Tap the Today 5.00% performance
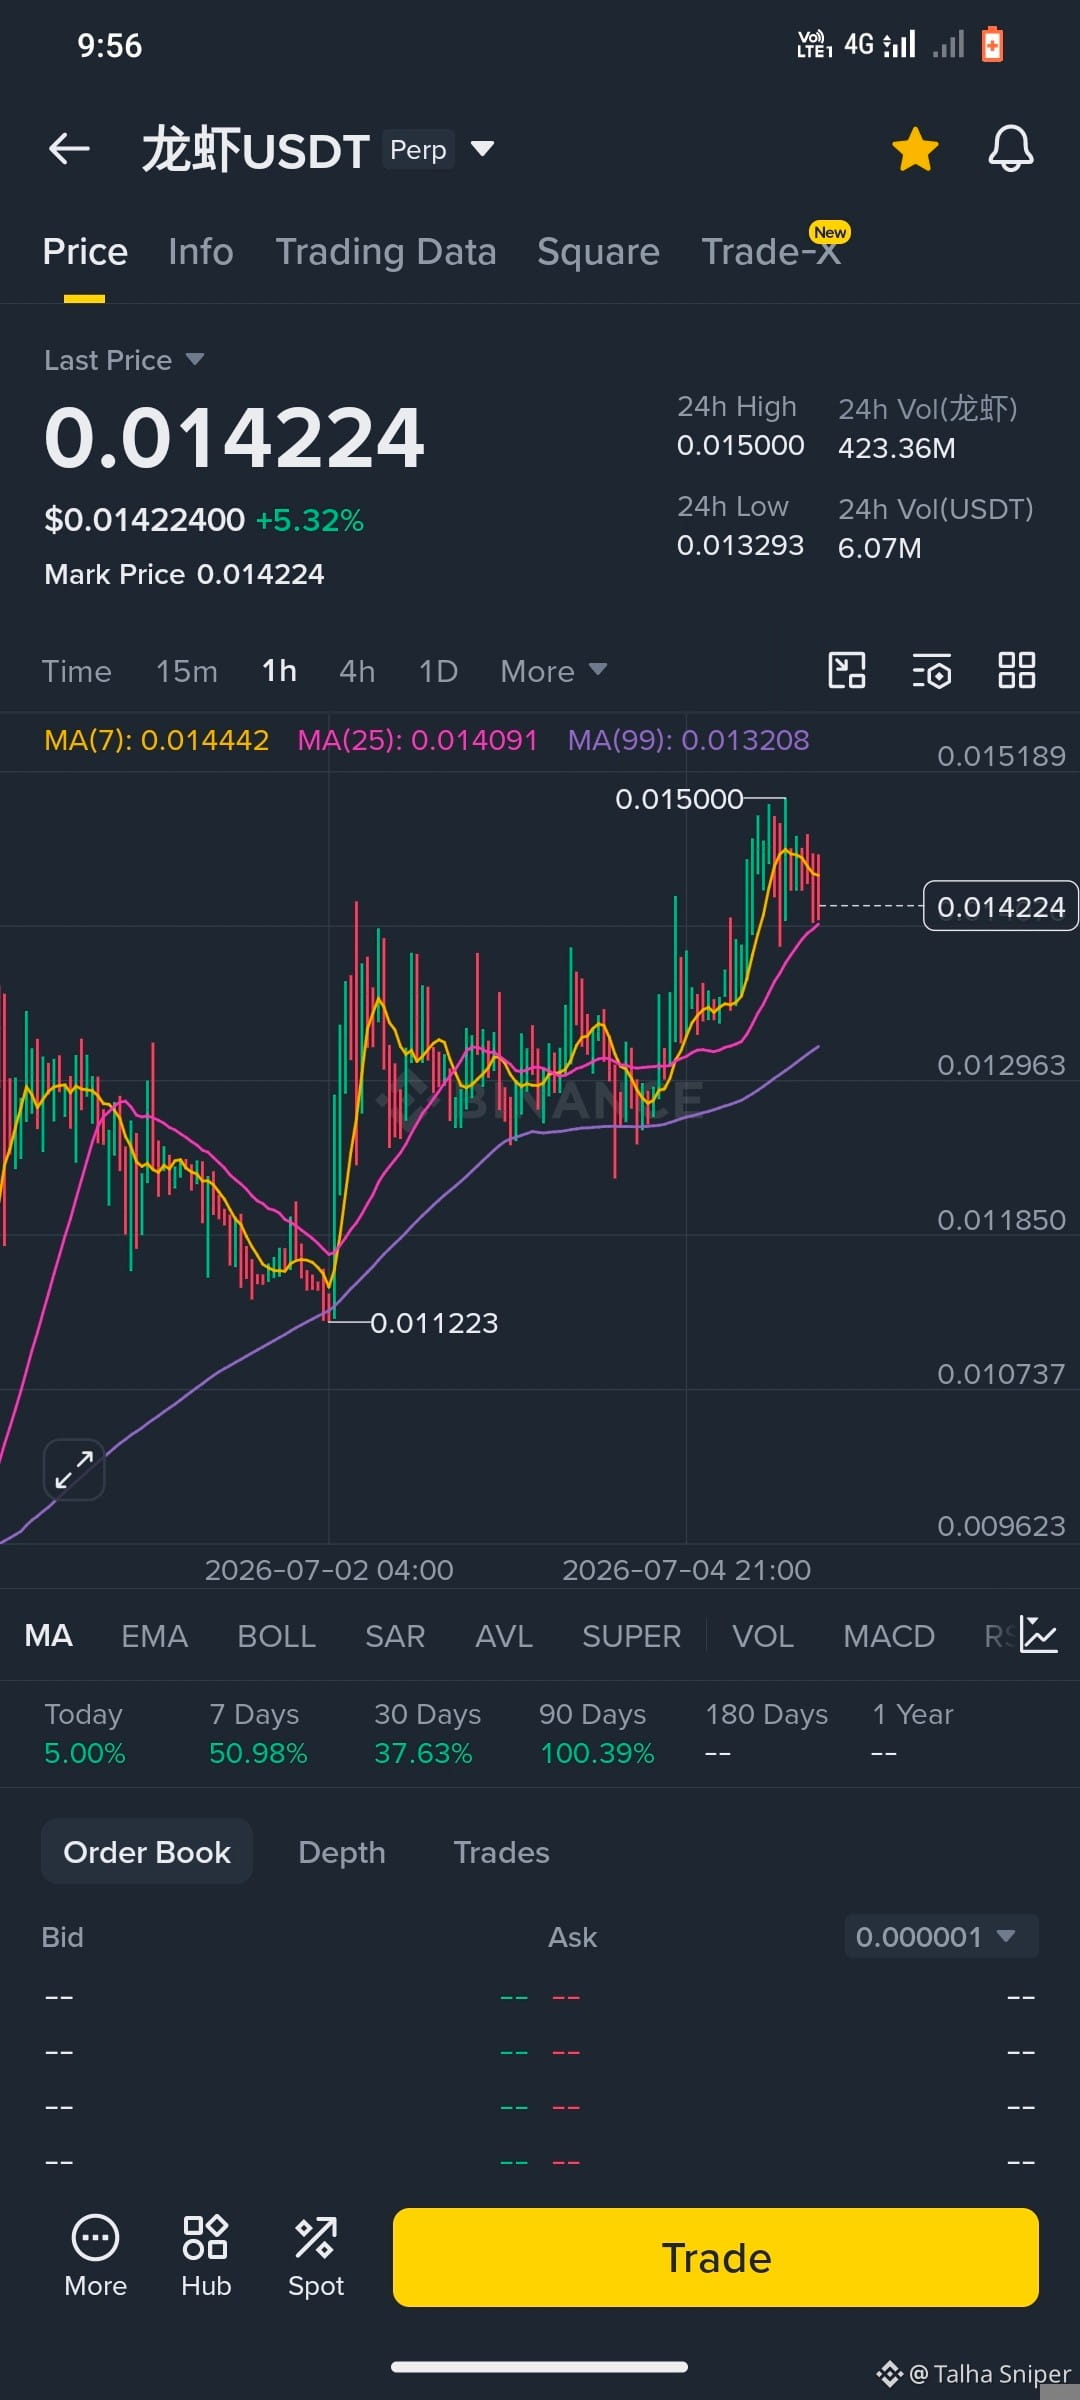Viewport: 1080px width, 2400px height. [84, 1733]
